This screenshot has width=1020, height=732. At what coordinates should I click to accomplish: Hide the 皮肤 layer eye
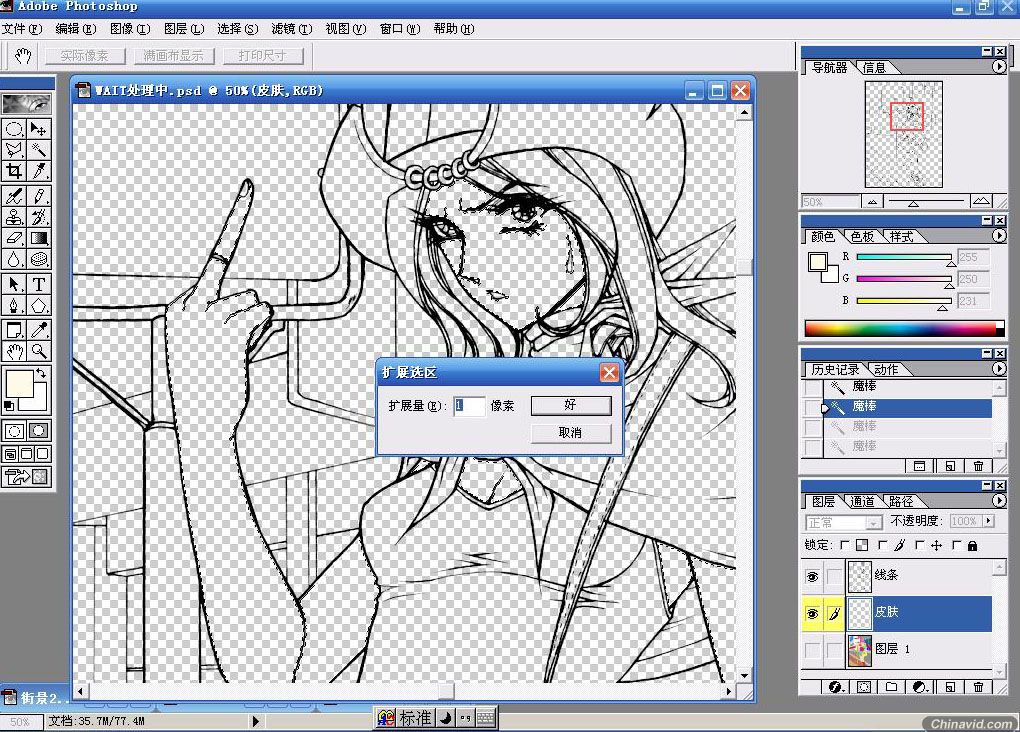(812, 614)
